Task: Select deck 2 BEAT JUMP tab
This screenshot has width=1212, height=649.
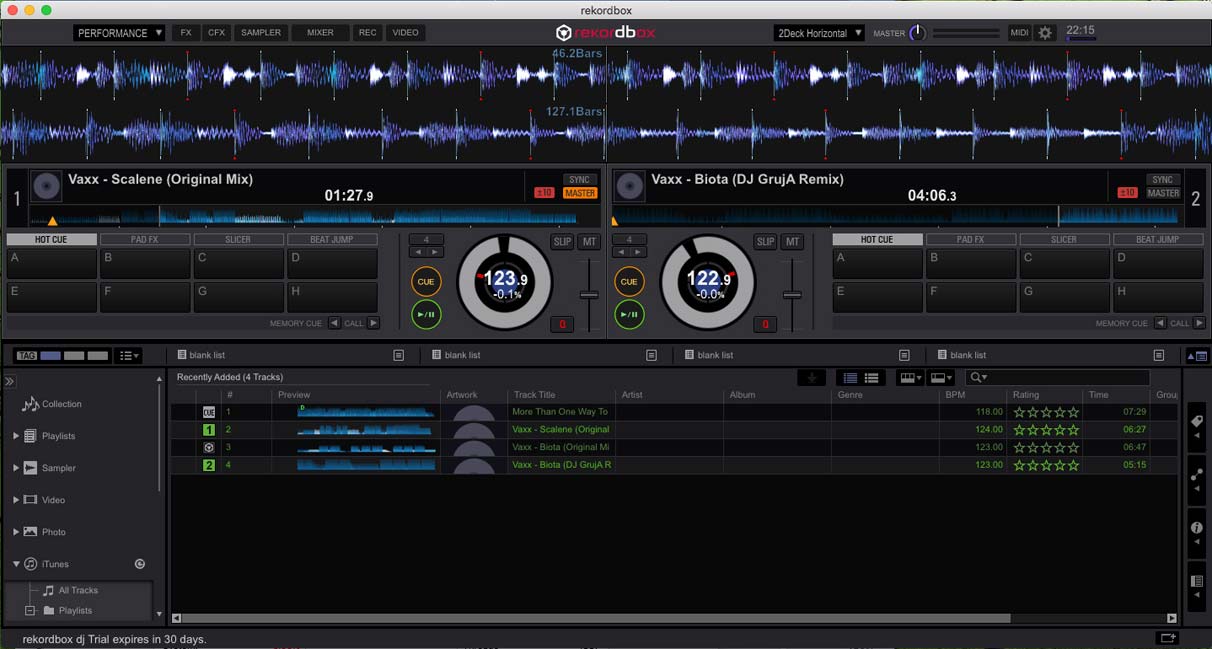Action: (1158, 240)
